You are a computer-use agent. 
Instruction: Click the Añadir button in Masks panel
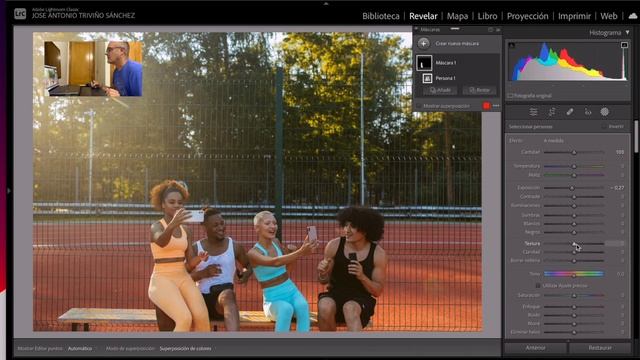tap(441, 90)
